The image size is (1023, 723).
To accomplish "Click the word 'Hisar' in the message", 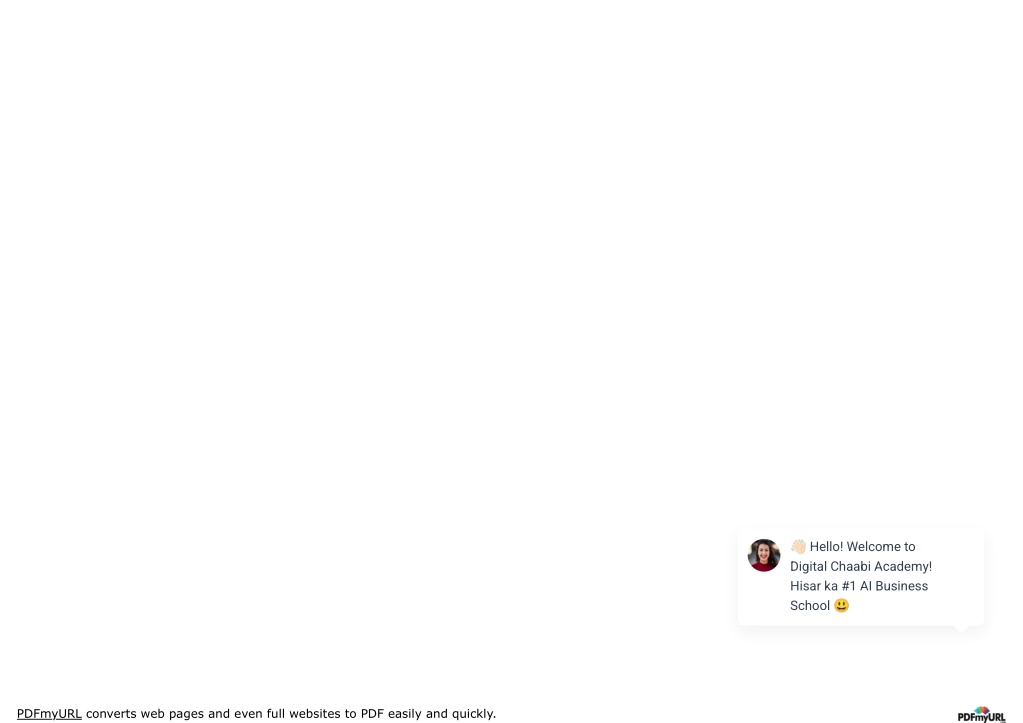I will pos(805,586).
